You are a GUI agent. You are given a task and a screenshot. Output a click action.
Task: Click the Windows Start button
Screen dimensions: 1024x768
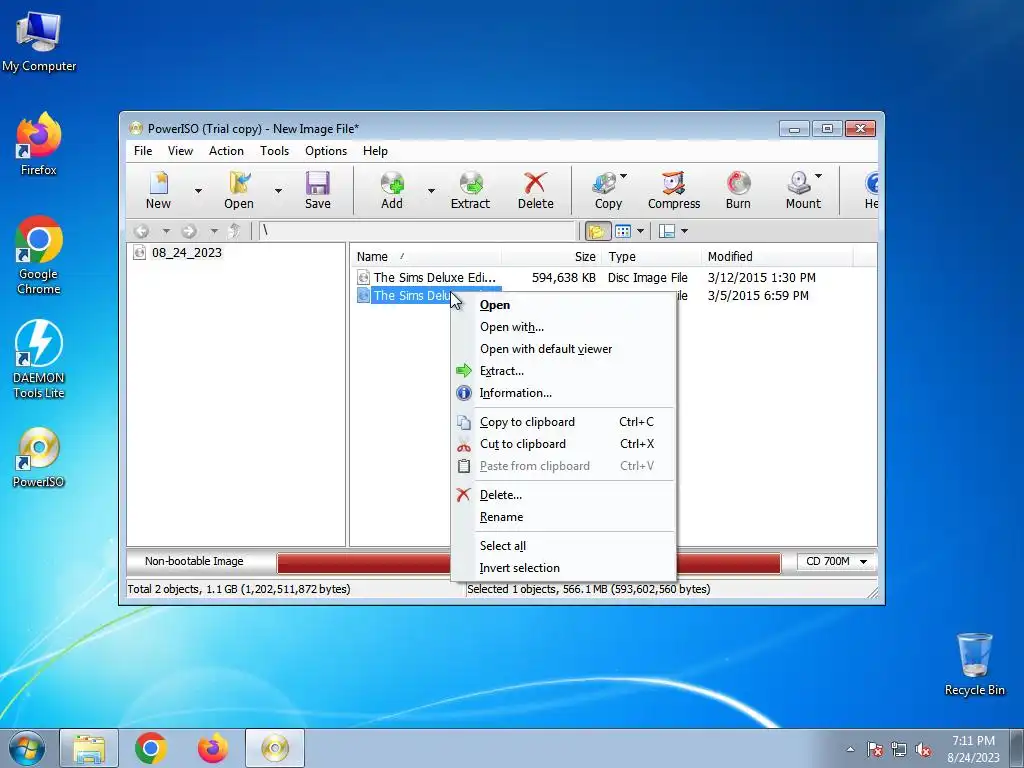pos(27,748)
